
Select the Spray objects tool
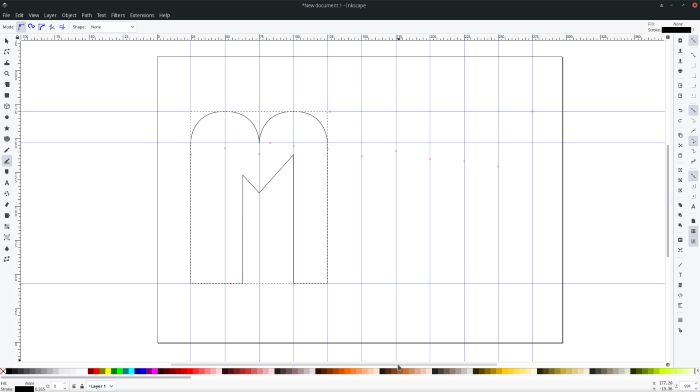pyautogui.click(x=7, y=194)
